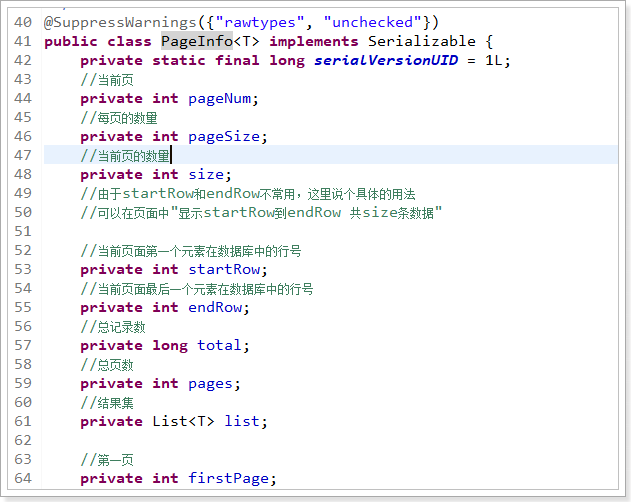Viewport: 631px width, 502px height.
Task: Click the "rawtypes" string literal
Action: coord(260,22)
